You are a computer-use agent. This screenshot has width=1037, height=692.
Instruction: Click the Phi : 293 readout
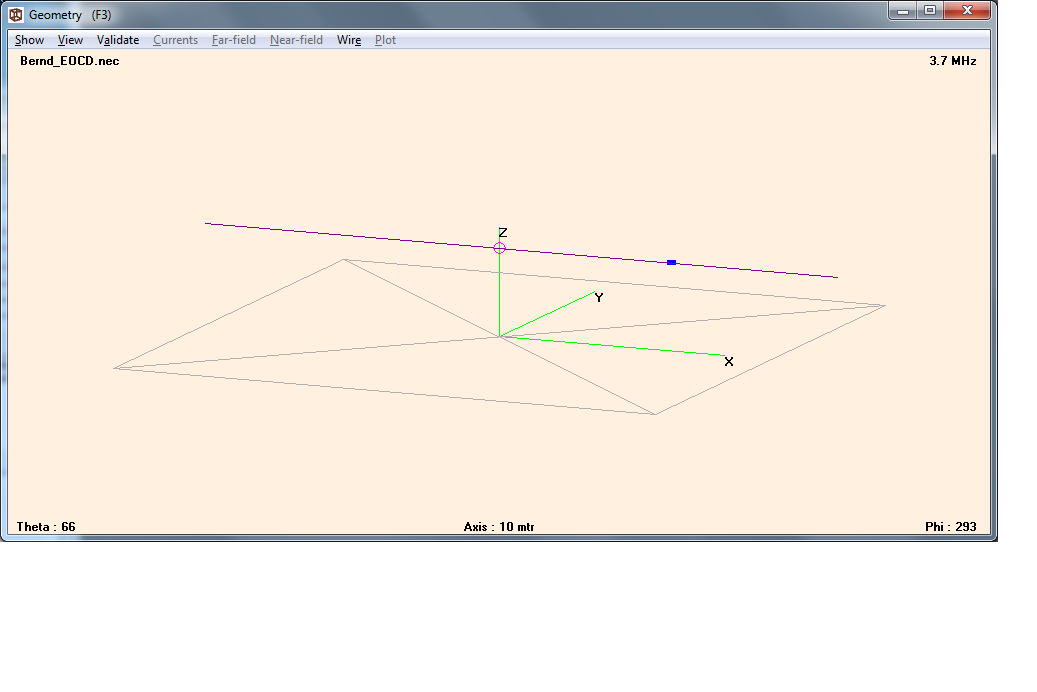(x=950, y=527)
